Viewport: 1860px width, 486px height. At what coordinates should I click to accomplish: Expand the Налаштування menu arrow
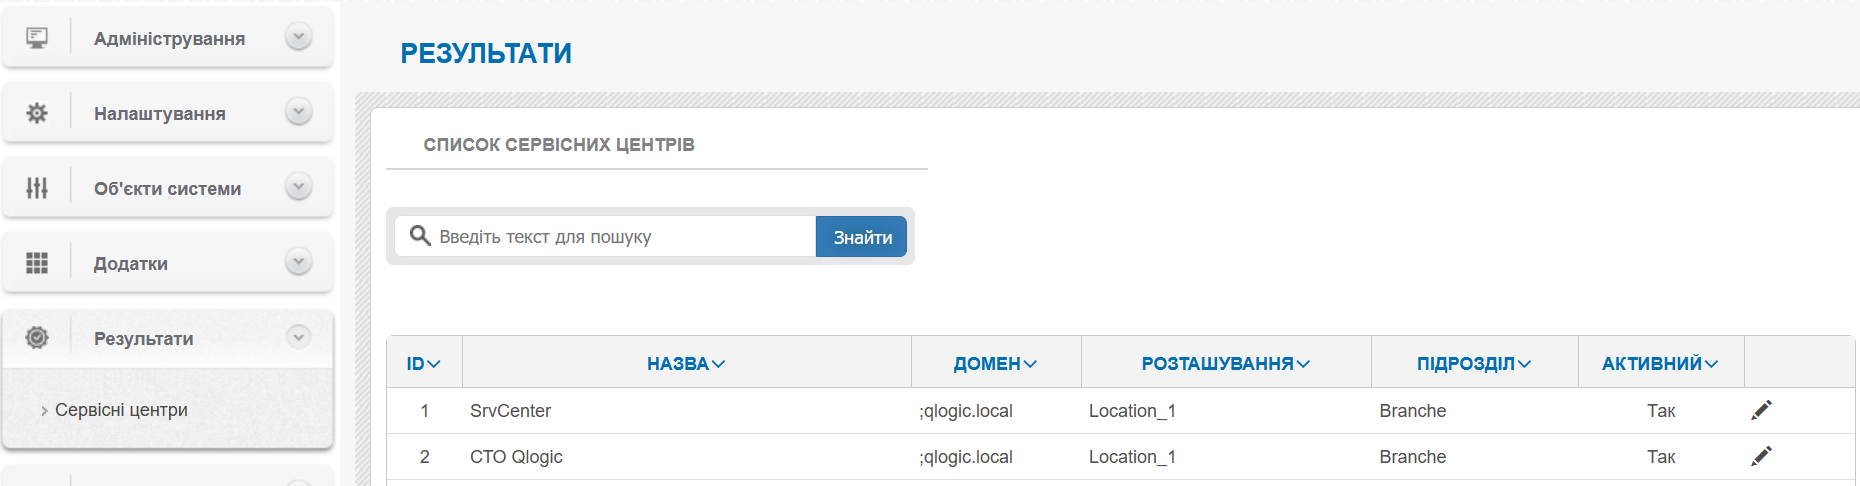298,112
